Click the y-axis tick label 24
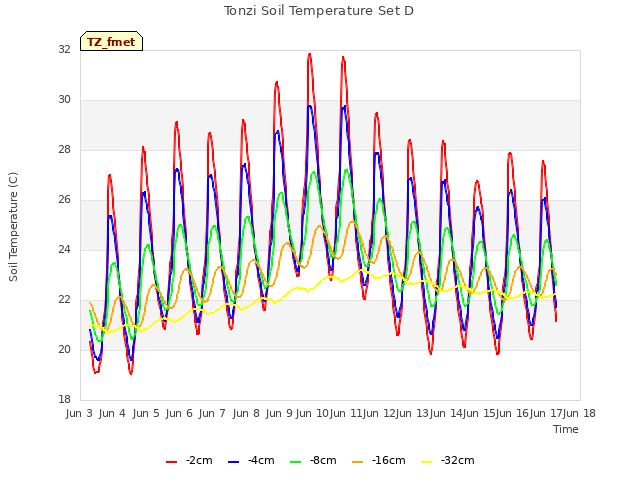This screenshot has height=480, width=640. point(64,249)
